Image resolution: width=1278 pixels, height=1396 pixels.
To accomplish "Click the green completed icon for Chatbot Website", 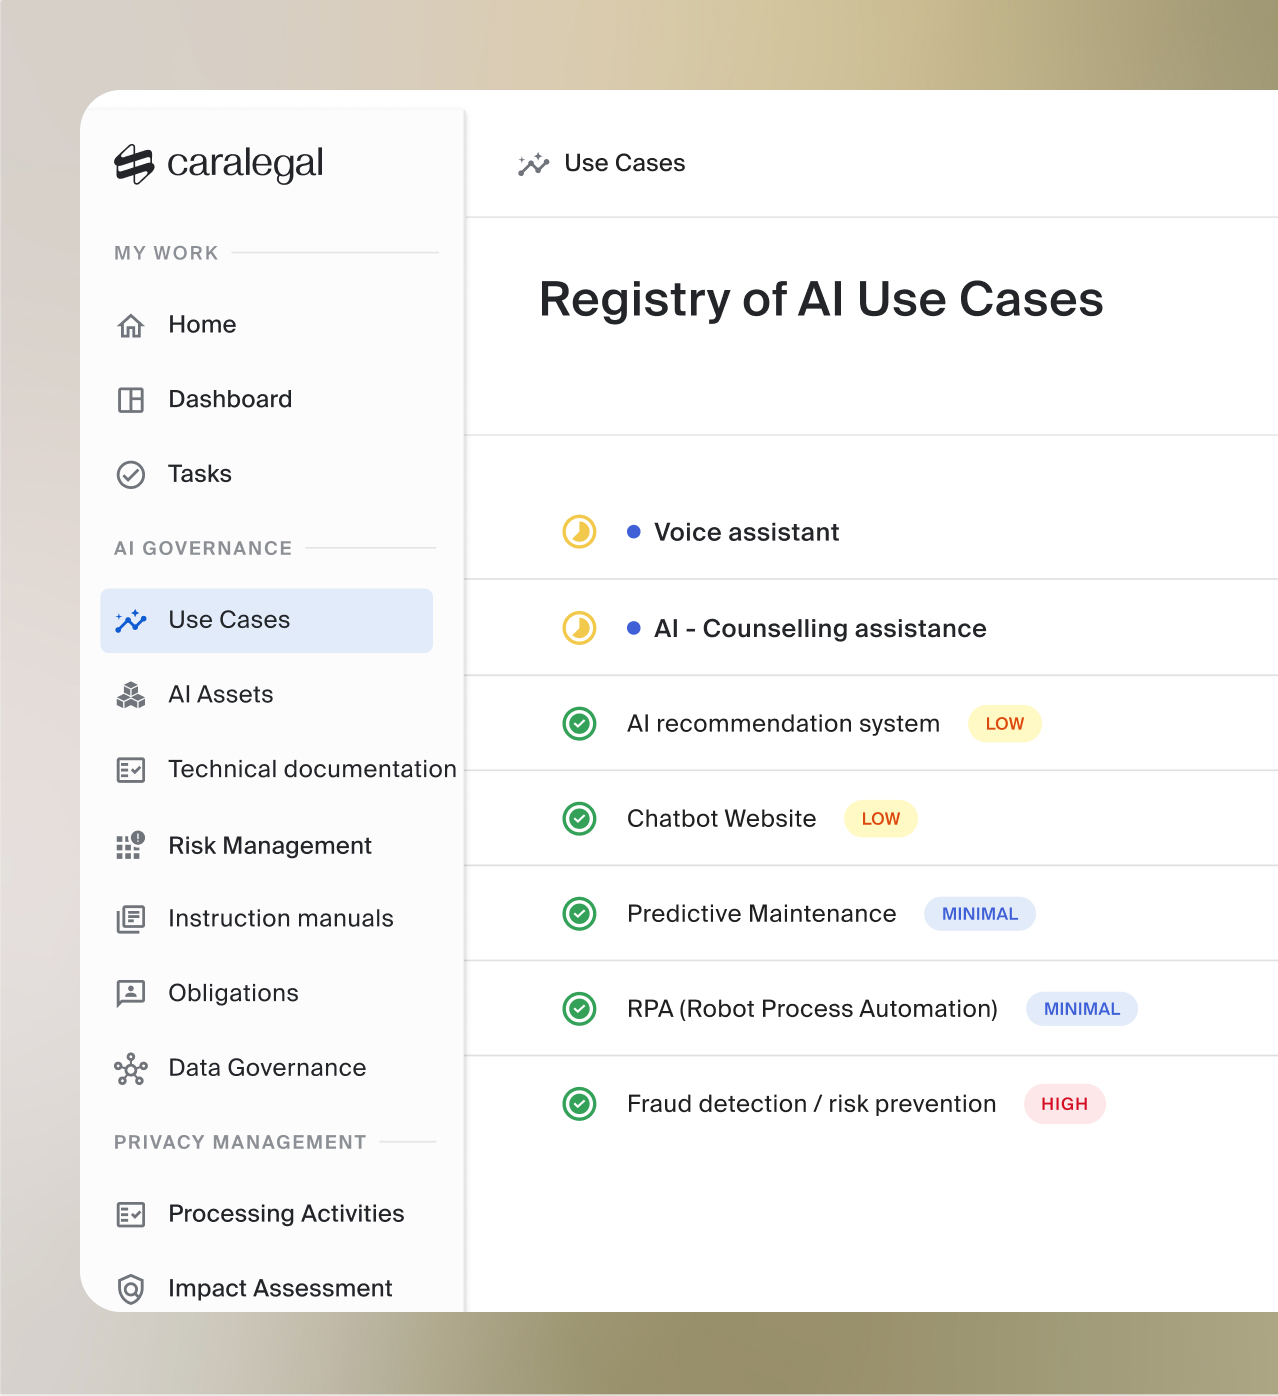I will click(580, 819).
